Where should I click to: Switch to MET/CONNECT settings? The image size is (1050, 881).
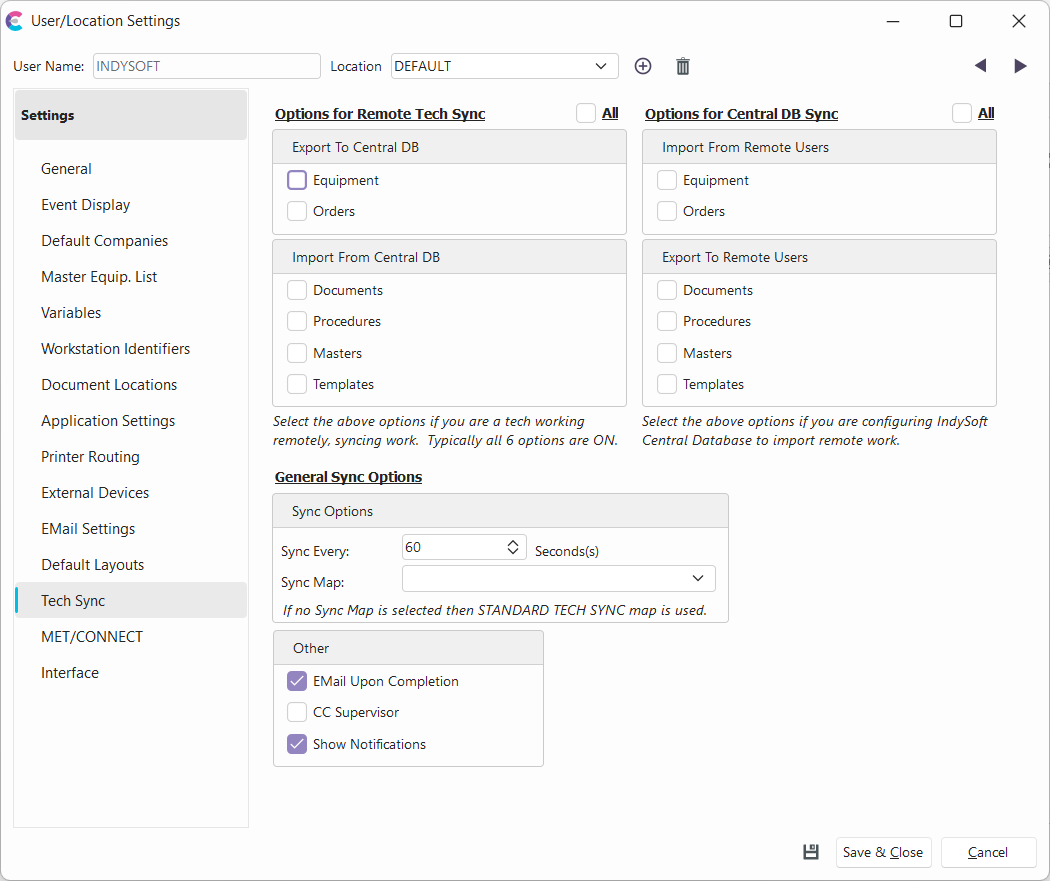[x=92, y=637]
